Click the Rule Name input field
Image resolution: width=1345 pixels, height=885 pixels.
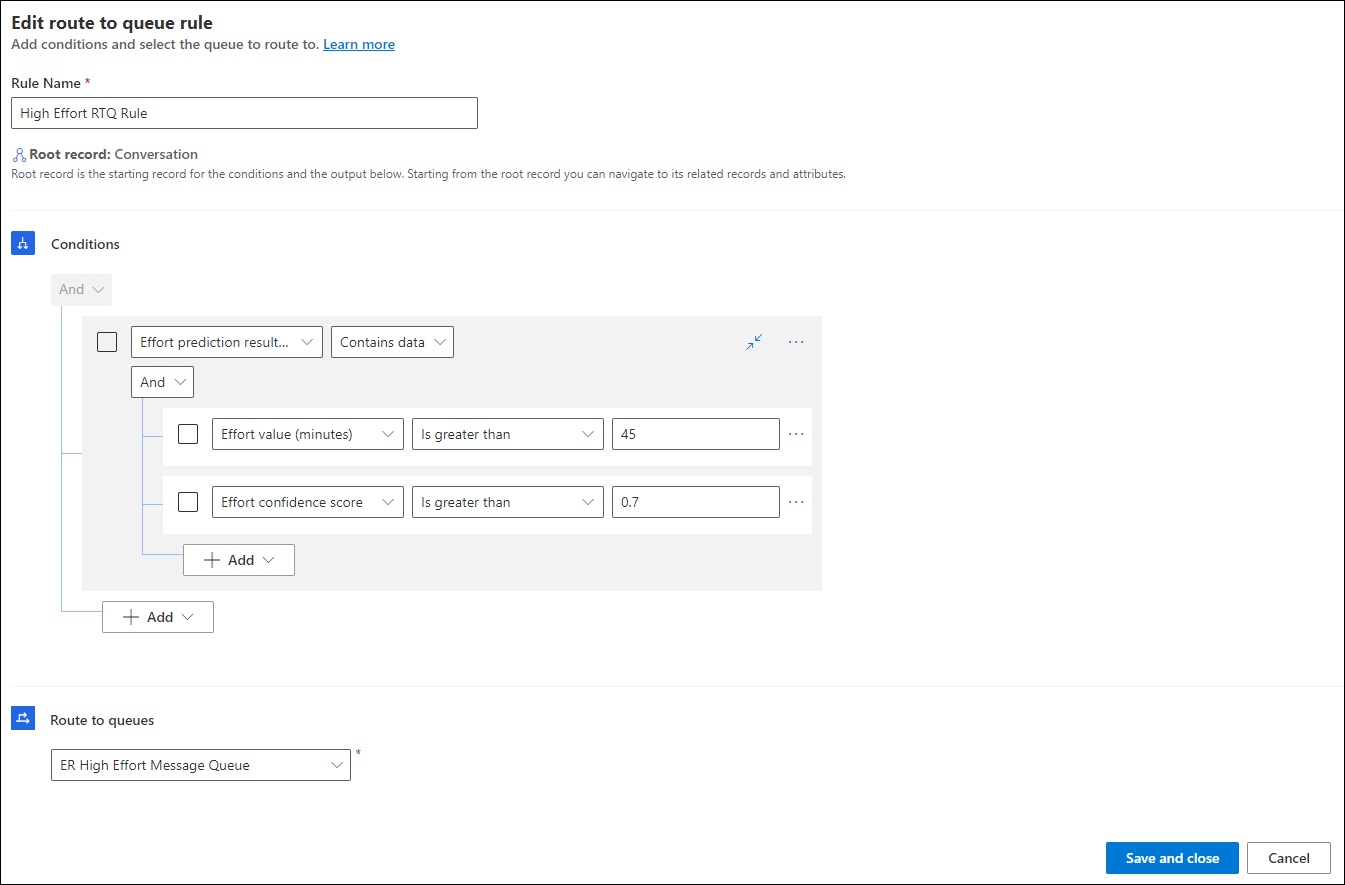tap(244, 113)
